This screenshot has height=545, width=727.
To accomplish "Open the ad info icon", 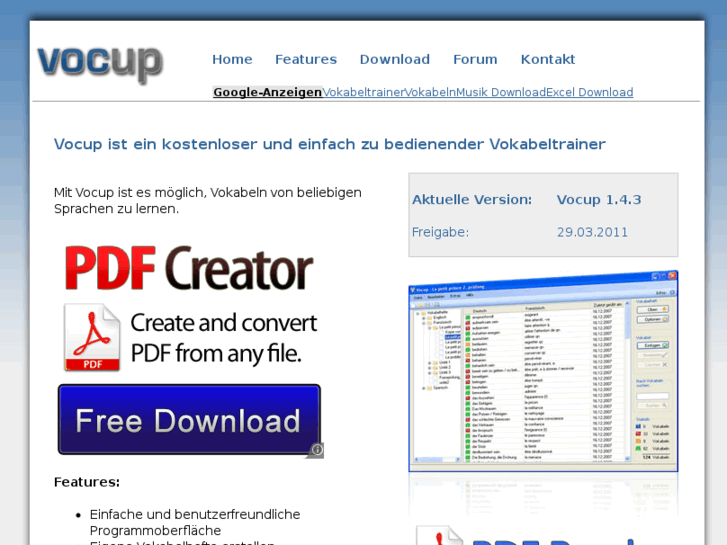I will click(317, 449).
